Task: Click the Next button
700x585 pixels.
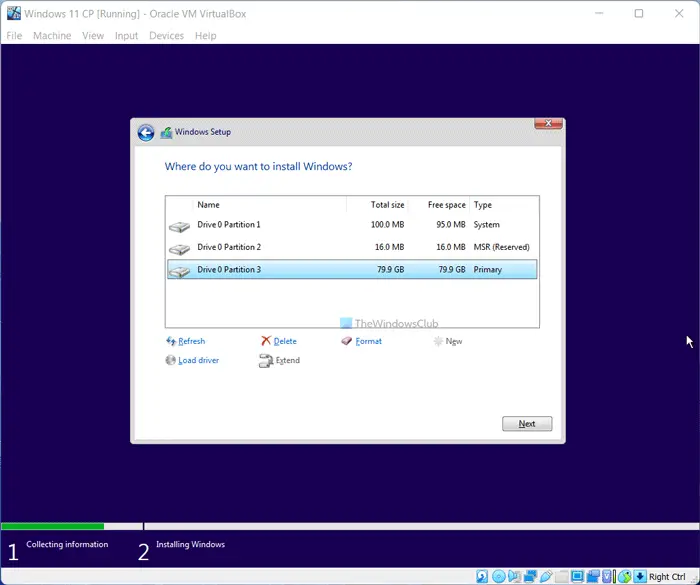Action: click(527, 424)
